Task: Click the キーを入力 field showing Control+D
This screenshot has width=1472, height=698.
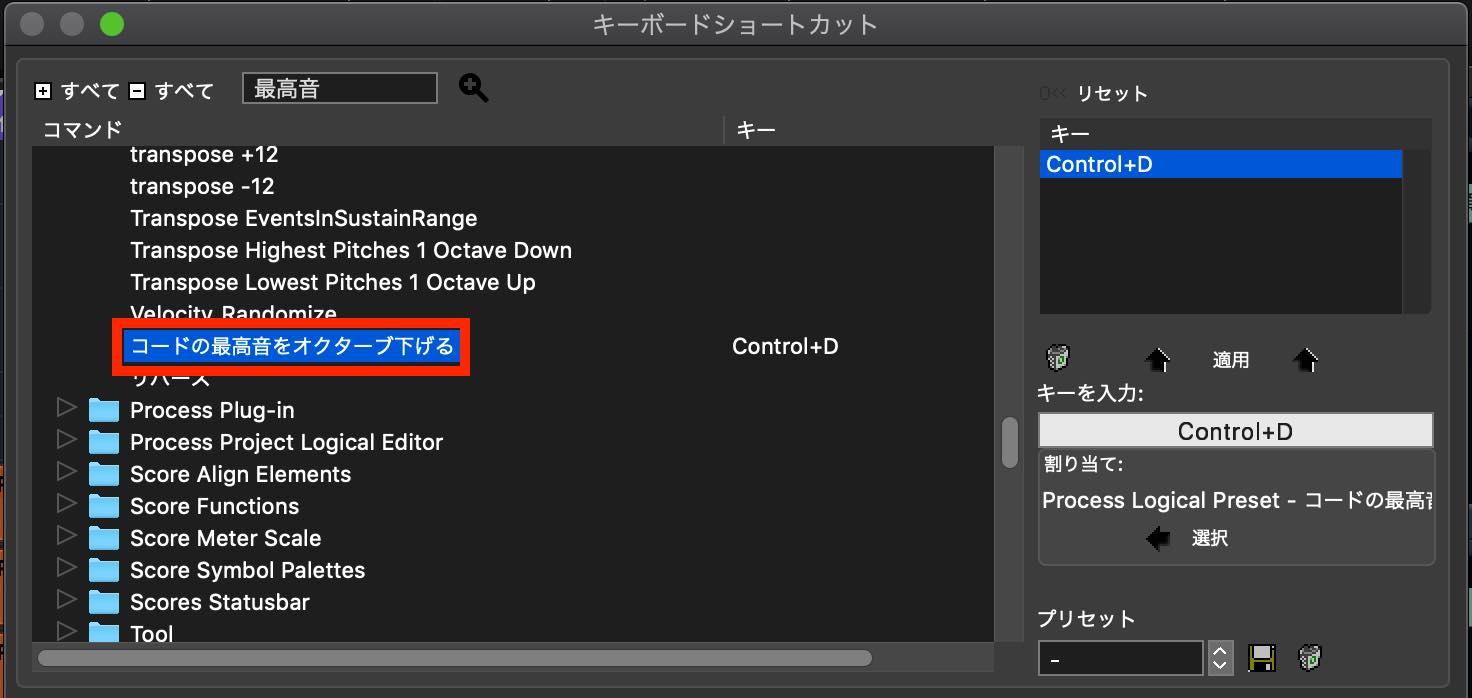Action: (1236, 431)
